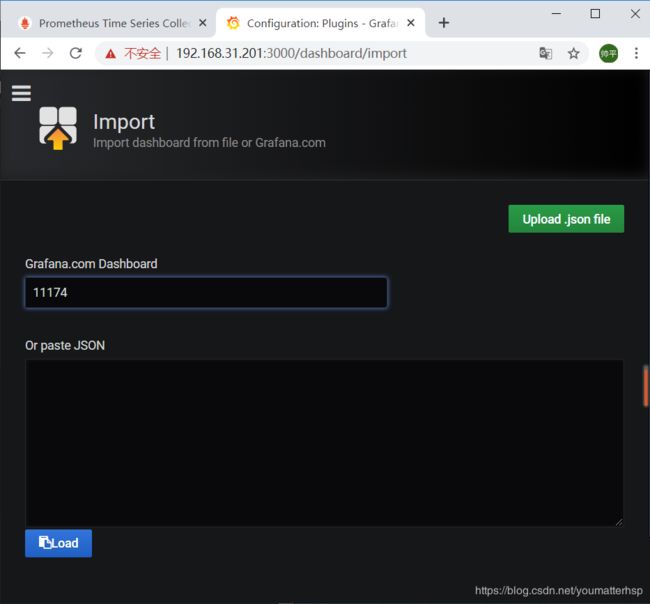Go forward in browser history
Screen dimensions: 650x604
48,53
